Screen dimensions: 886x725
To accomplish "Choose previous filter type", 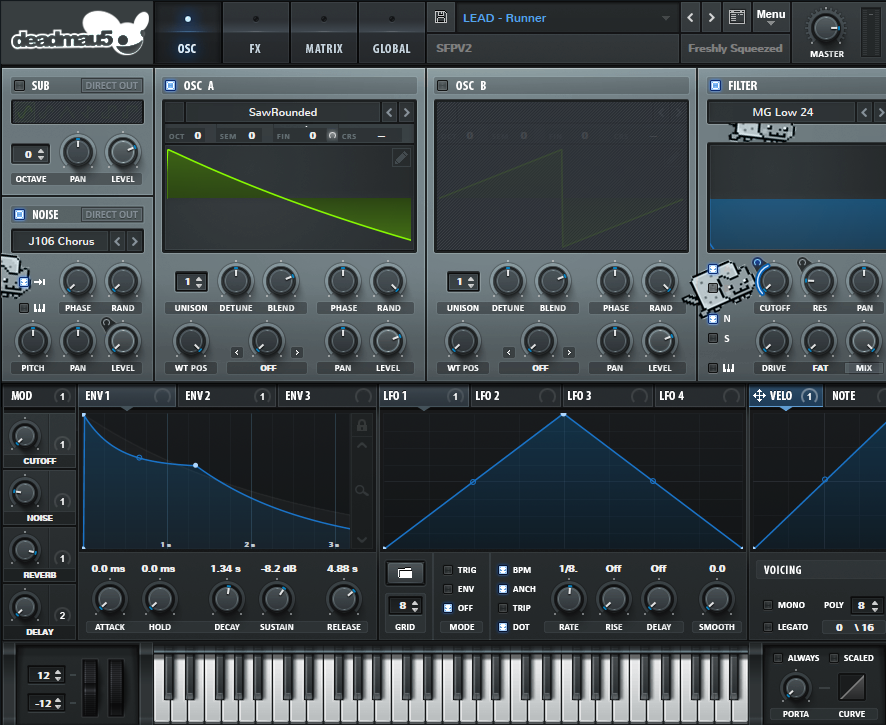I will pyautogui.click(x=864, y=112).
